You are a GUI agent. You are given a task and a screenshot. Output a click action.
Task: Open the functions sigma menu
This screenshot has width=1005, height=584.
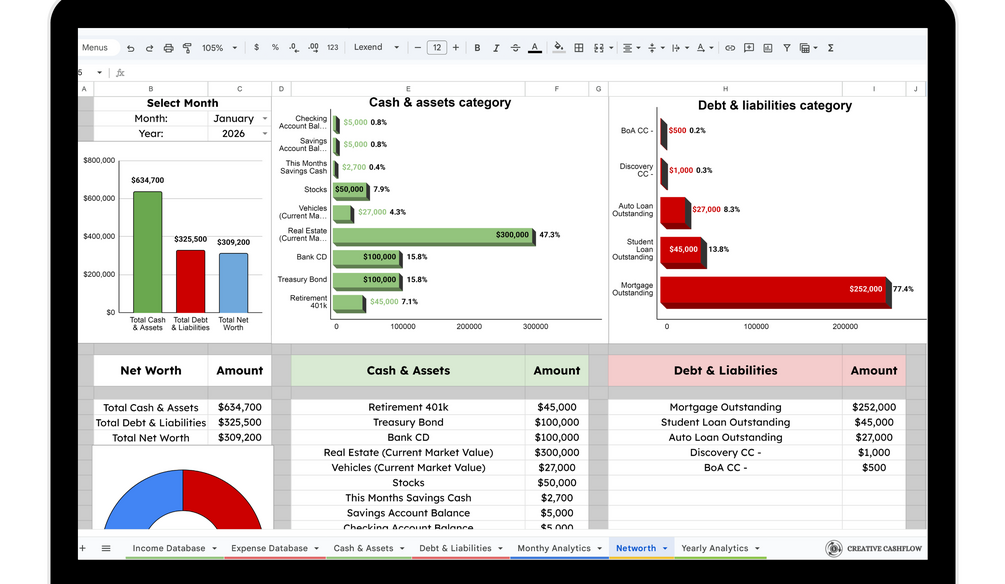[831, 48]
